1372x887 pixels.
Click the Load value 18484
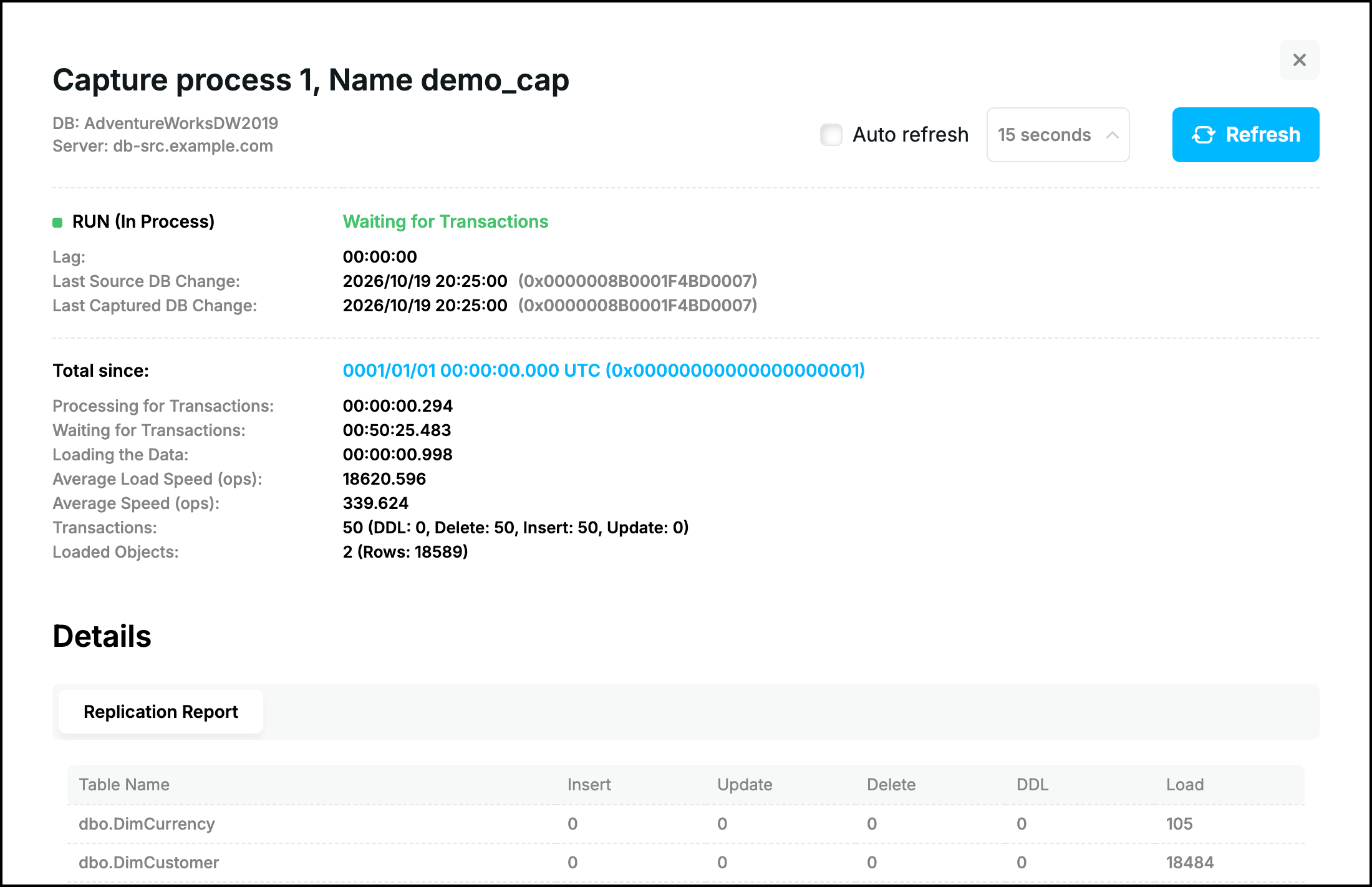(x=1190, y=862)
